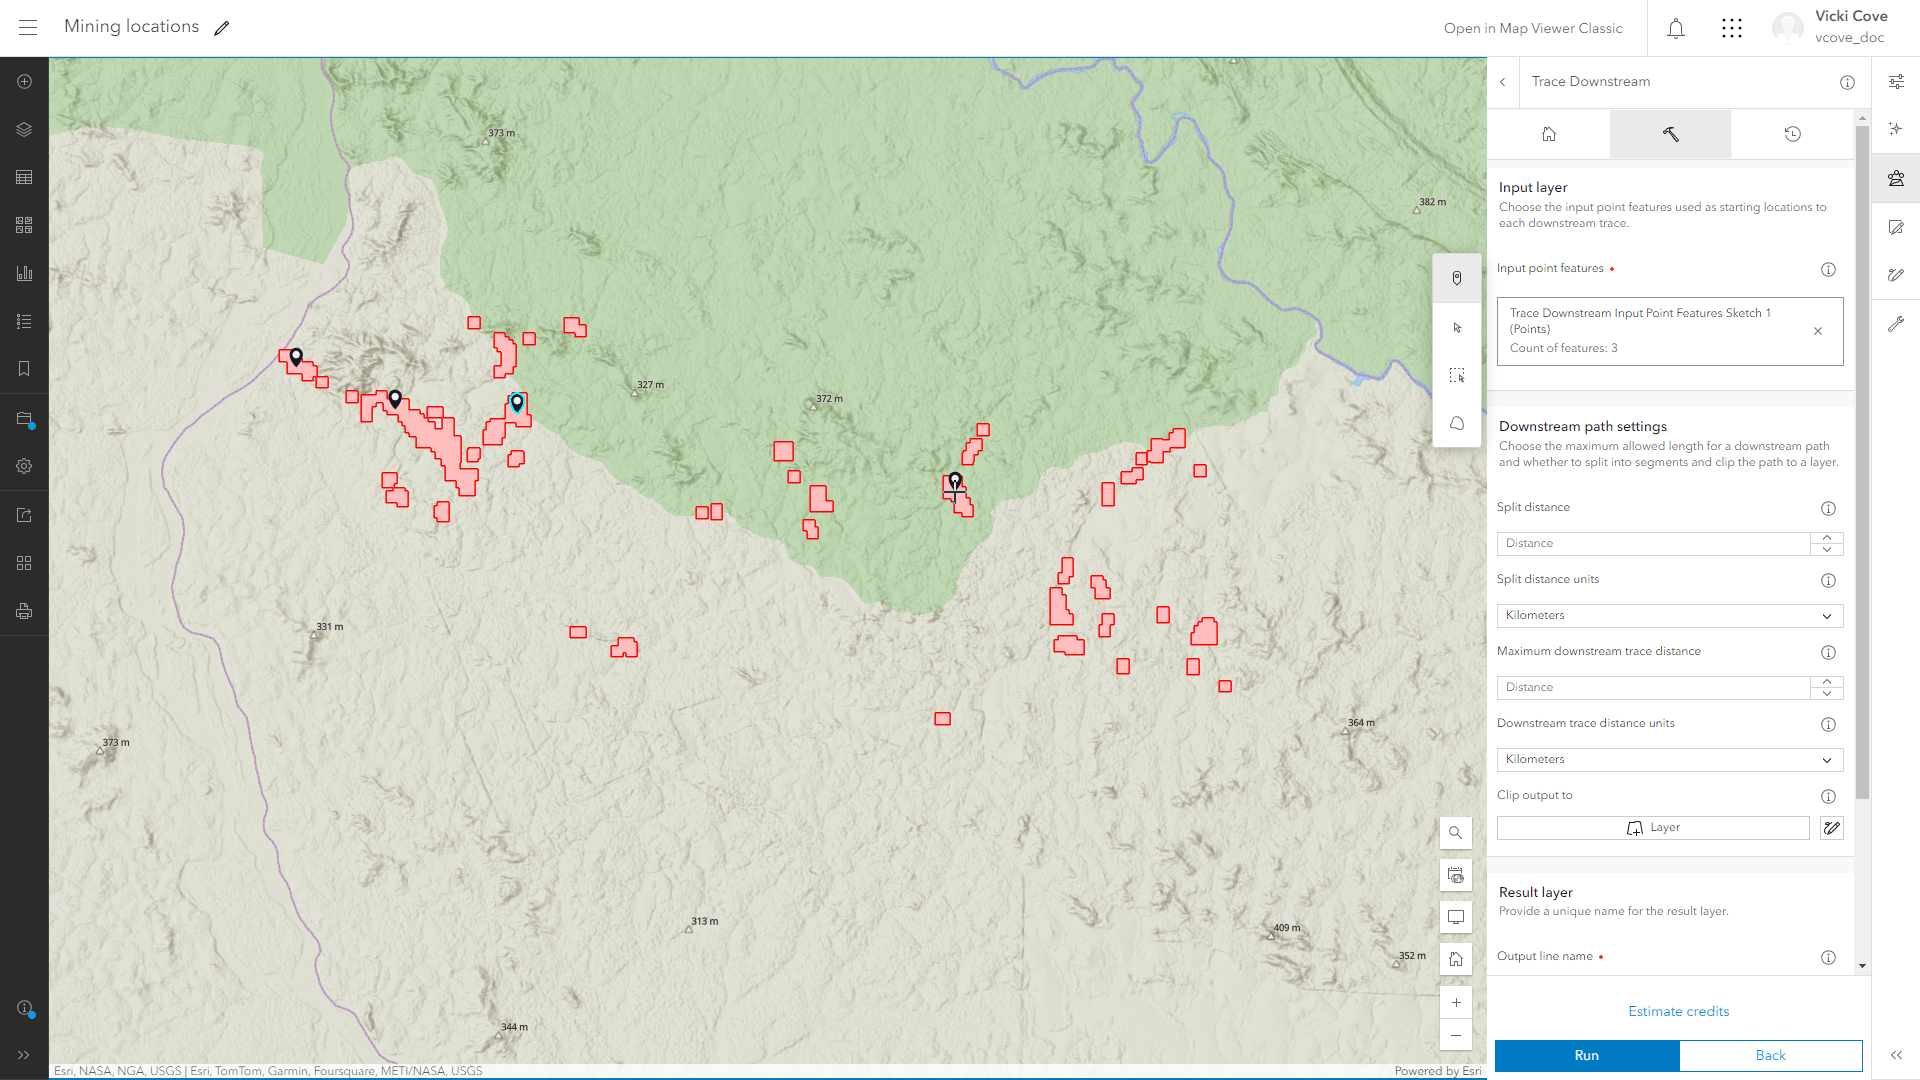Select the point sketch tool on map
Viewport: 1920px width, 1080px height.
coord(1457,279)
